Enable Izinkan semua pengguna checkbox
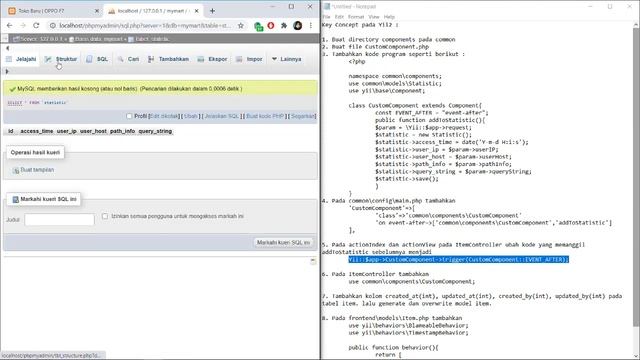Screen dimensions: 640x360 click(105, 216)
